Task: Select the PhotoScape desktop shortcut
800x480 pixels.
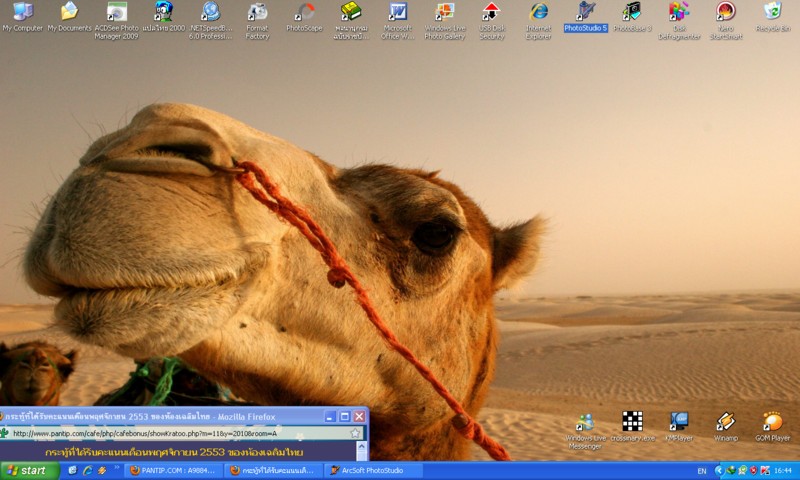Action: point(304,17)
